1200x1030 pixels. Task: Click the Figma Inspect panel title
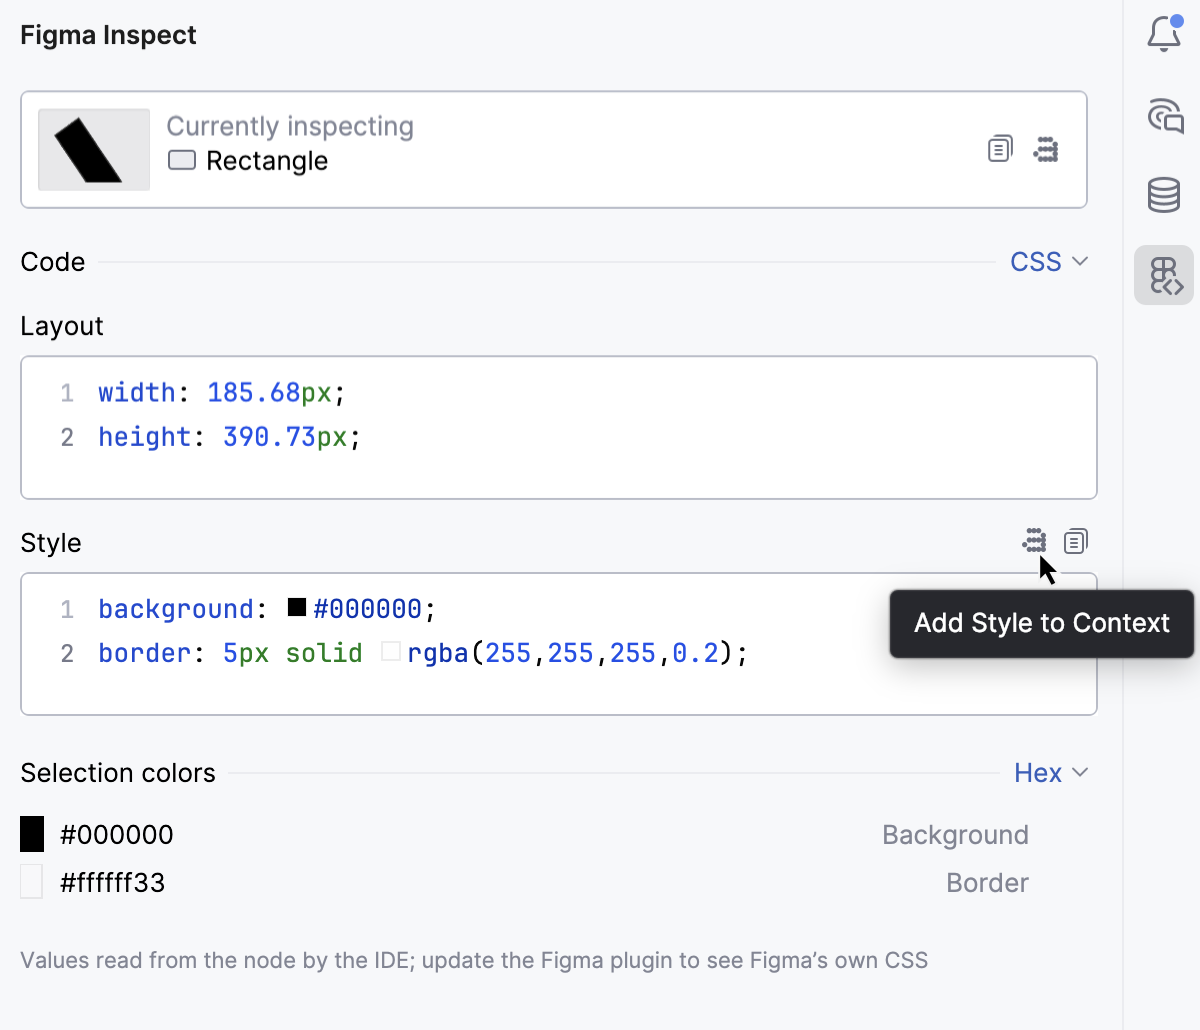pyautogui.click(x=108, y=35)
